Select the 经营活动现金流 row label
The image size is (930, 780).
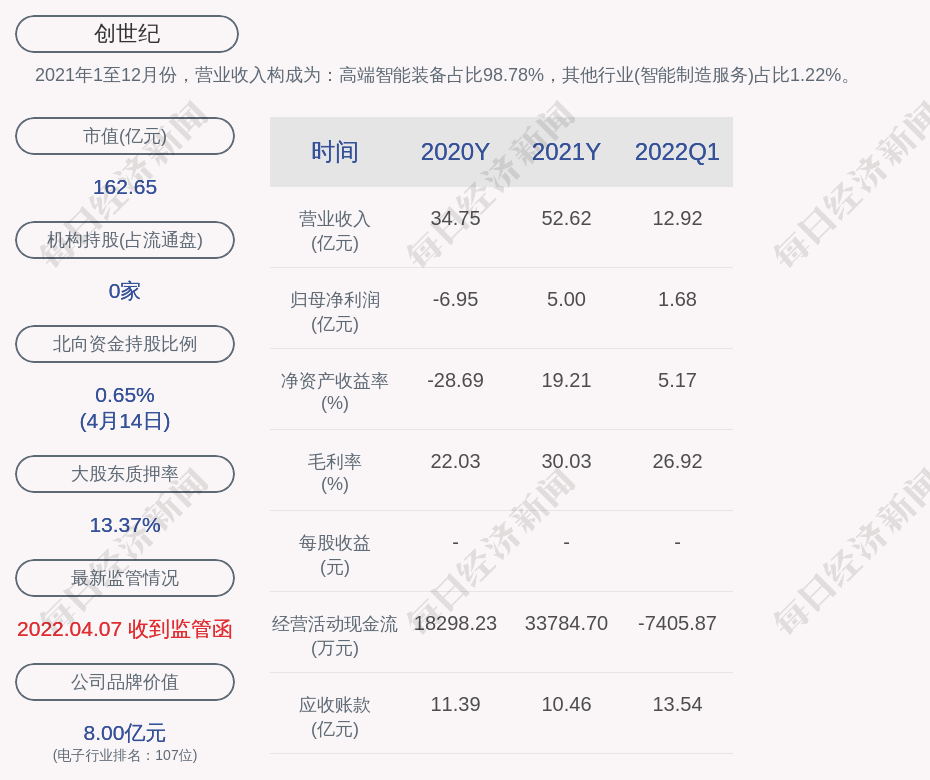(335, 634)
